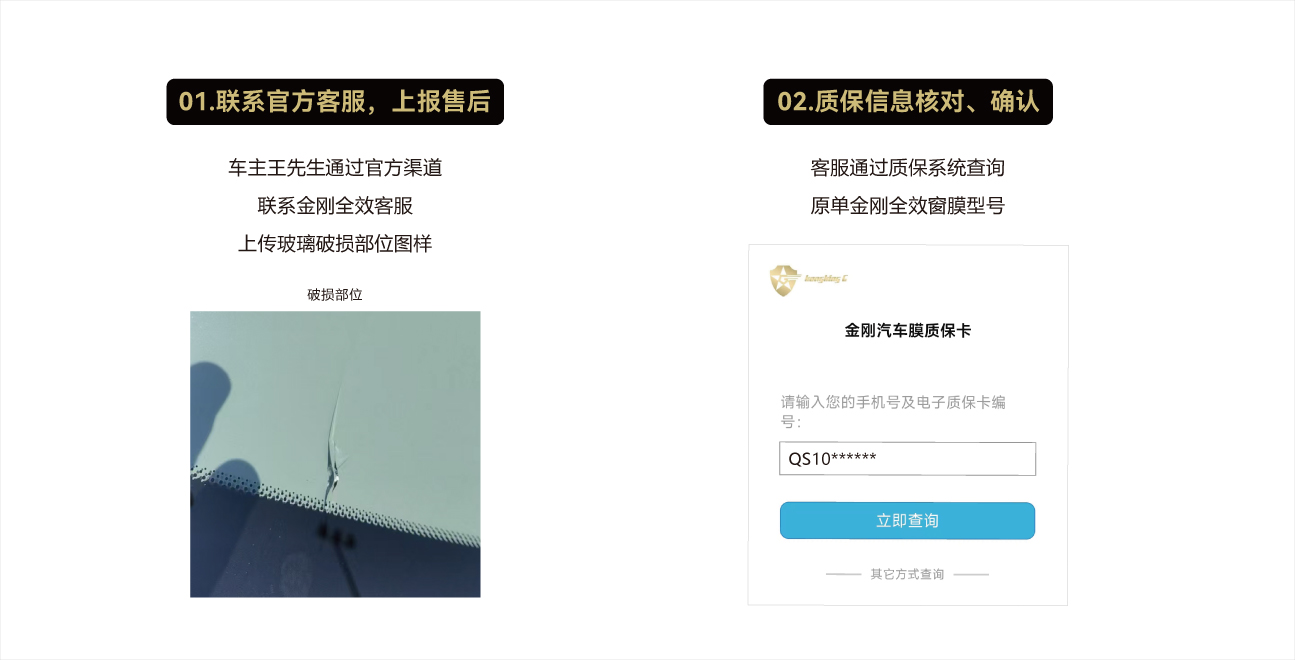The image size is (1295, 660).
Task: Click the text 上传玻璃破损部位图样
Action: point(335,244)
